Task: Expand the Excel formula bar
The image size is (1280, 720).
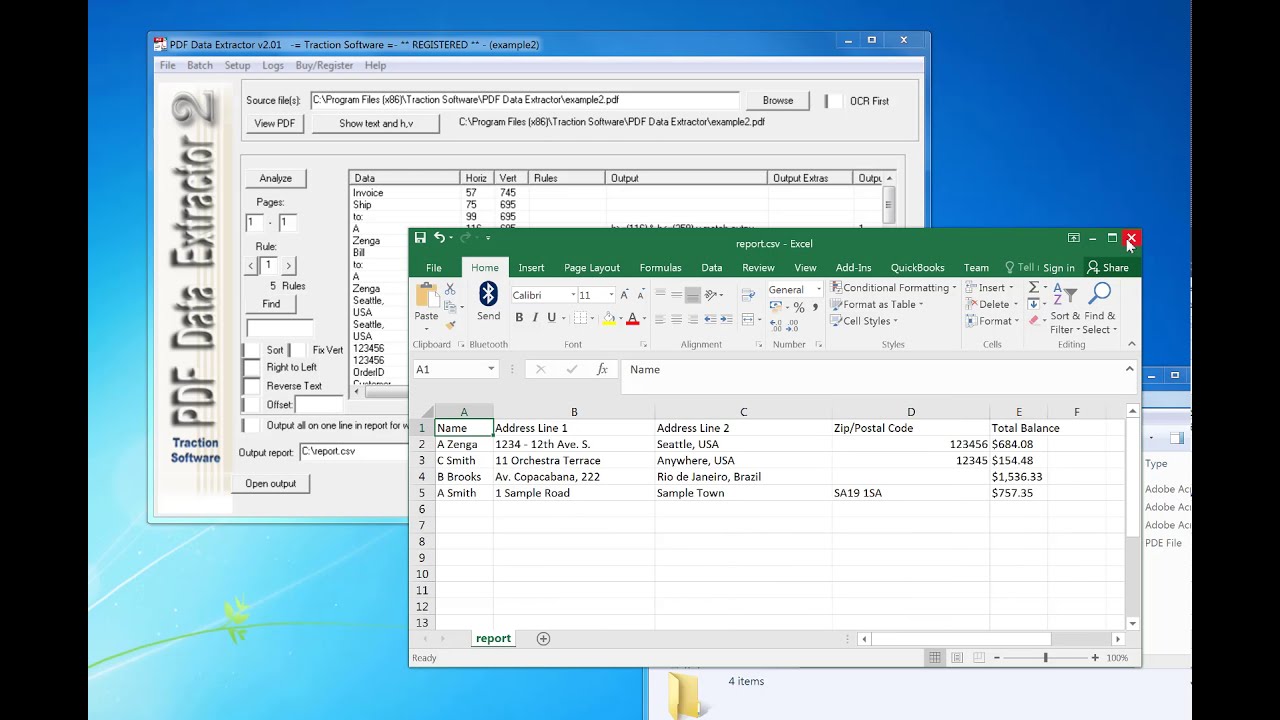Action: click(x=1130, y=369)
